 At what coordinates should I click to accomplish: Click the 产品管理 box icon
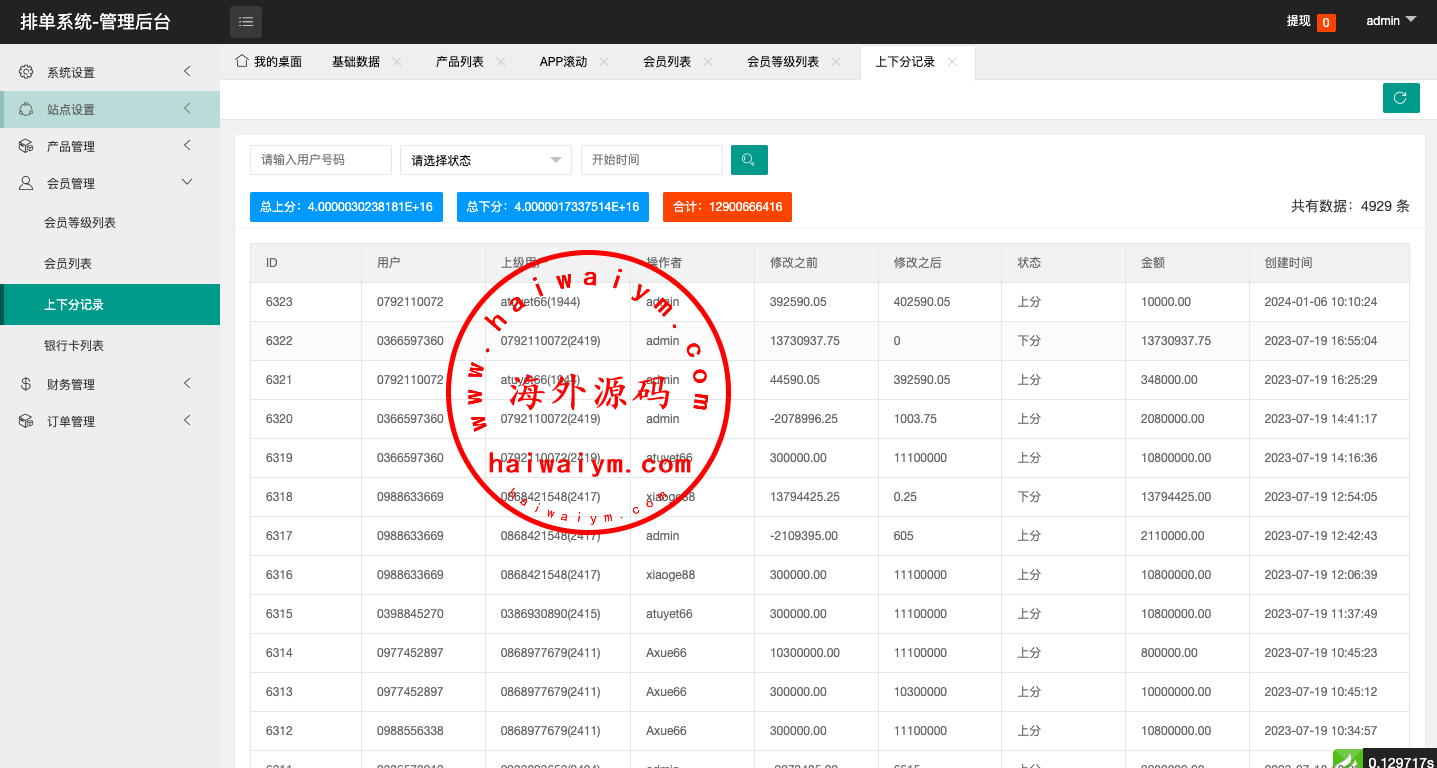click(x=26, y=146)
